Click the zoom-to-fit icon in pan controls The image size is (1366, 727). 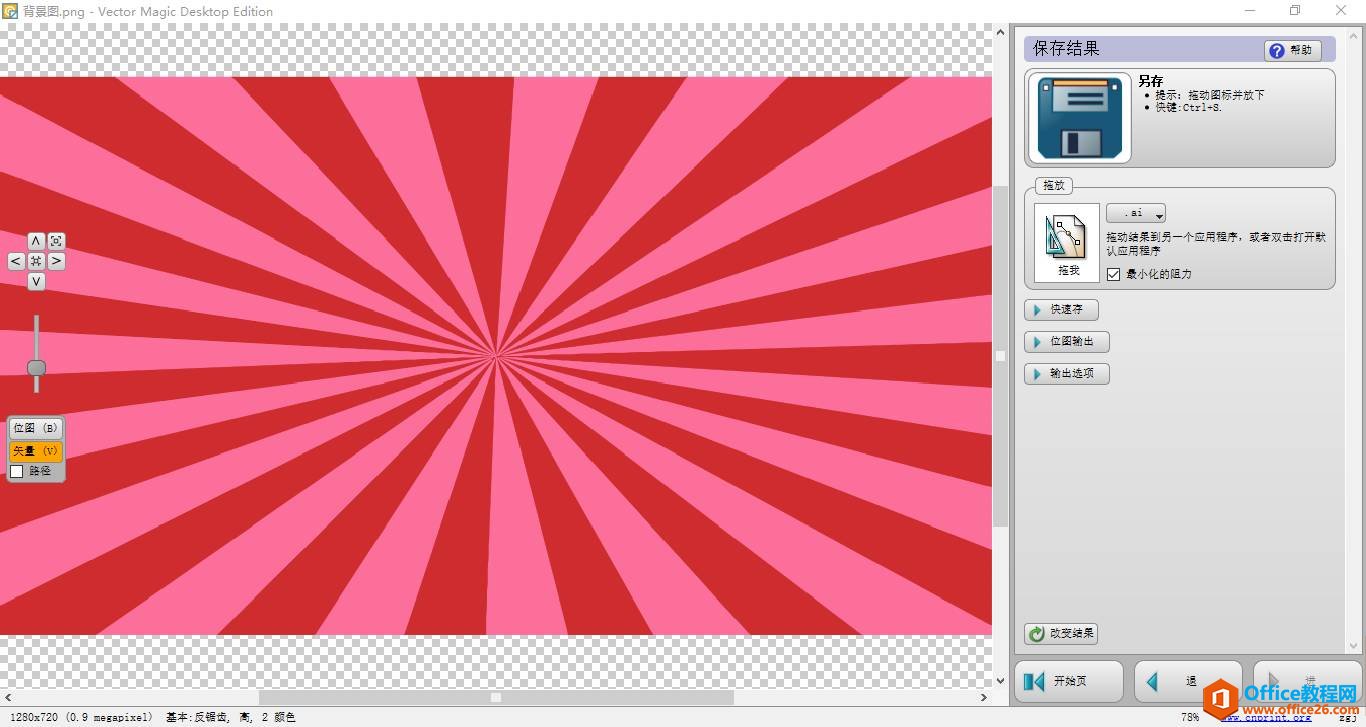point(56,241)
